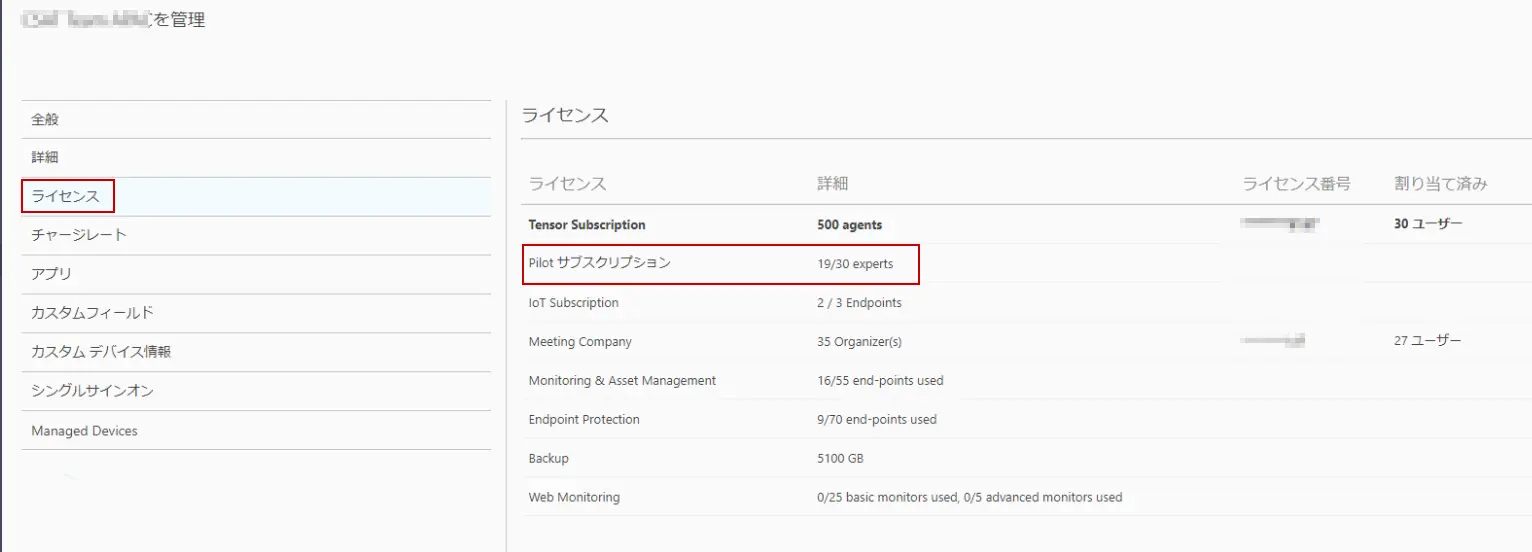Click the 2 / 3 Endpoints value
The image size is (1532, 552).
[859, 303]
